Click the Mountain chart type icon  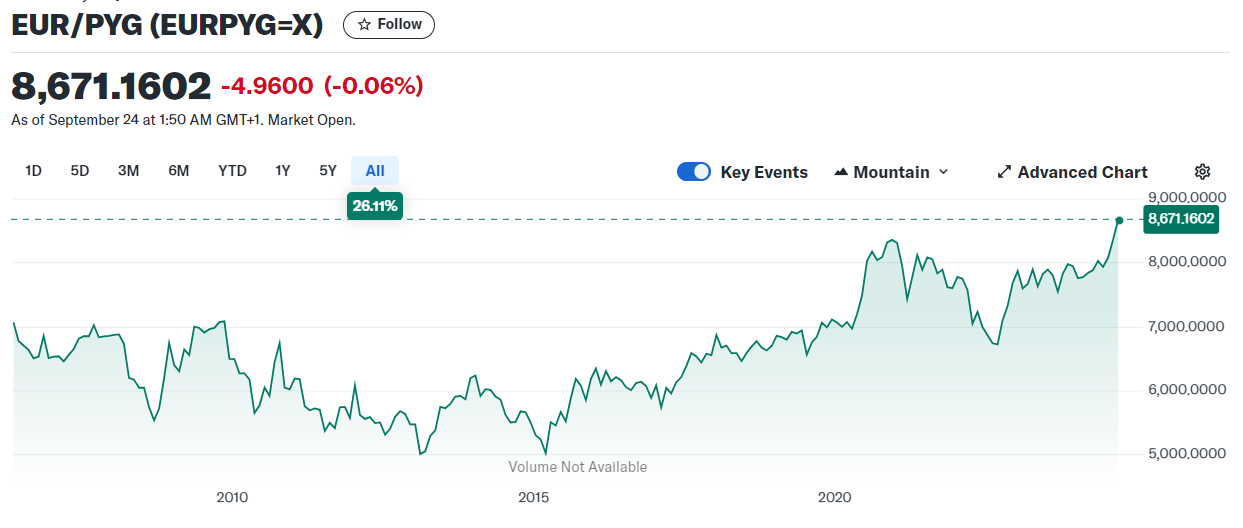tap(841, 172)
